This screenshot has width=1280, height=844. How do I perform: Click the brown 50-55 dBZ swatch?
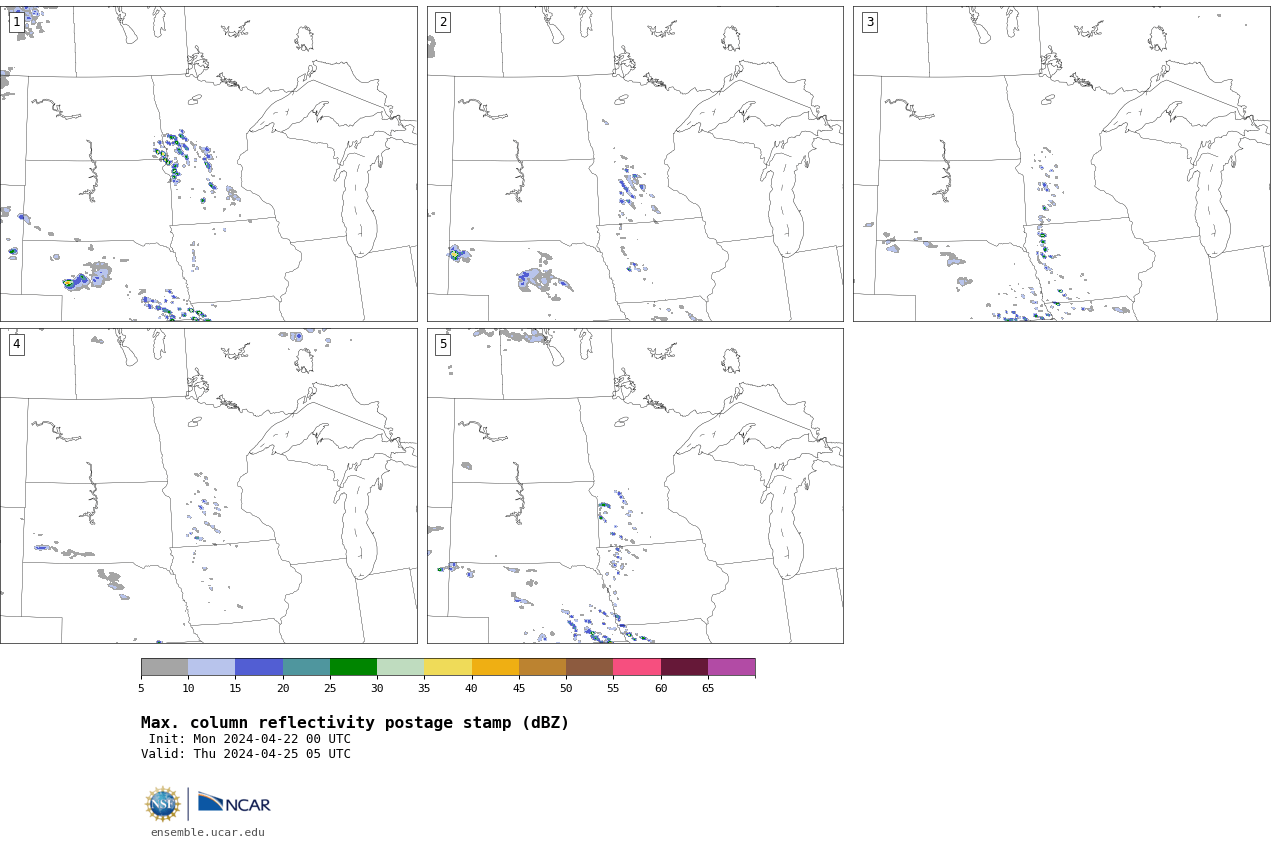[589, 667]
